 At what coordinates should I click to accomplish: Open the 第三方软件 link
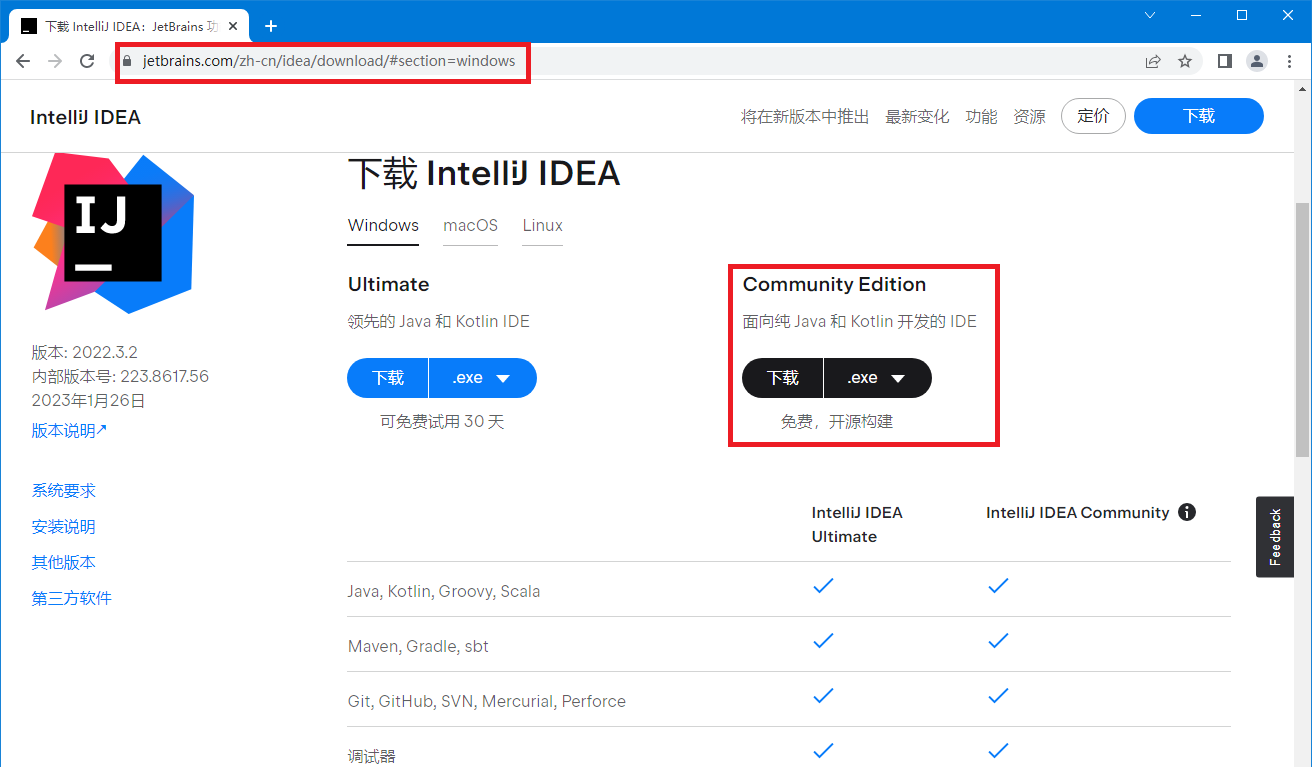click(x=72, y=598)
